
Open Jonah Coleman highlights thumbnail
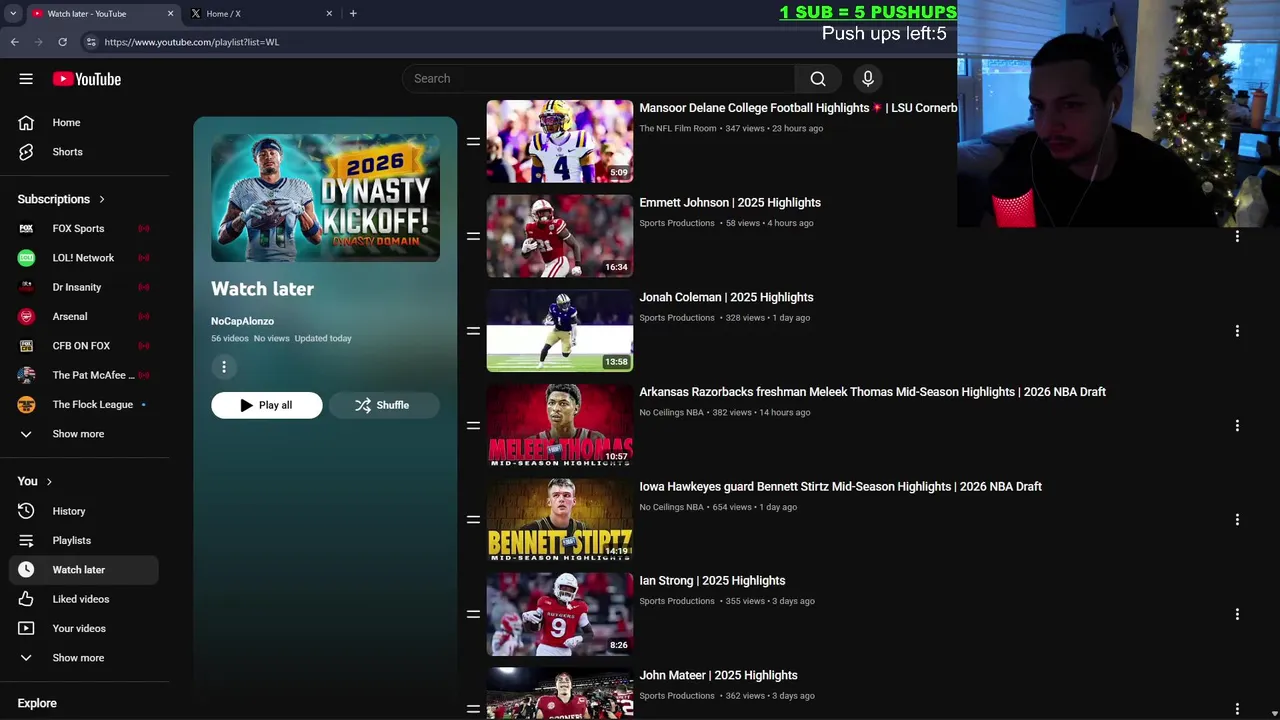[x=559, y=331]
